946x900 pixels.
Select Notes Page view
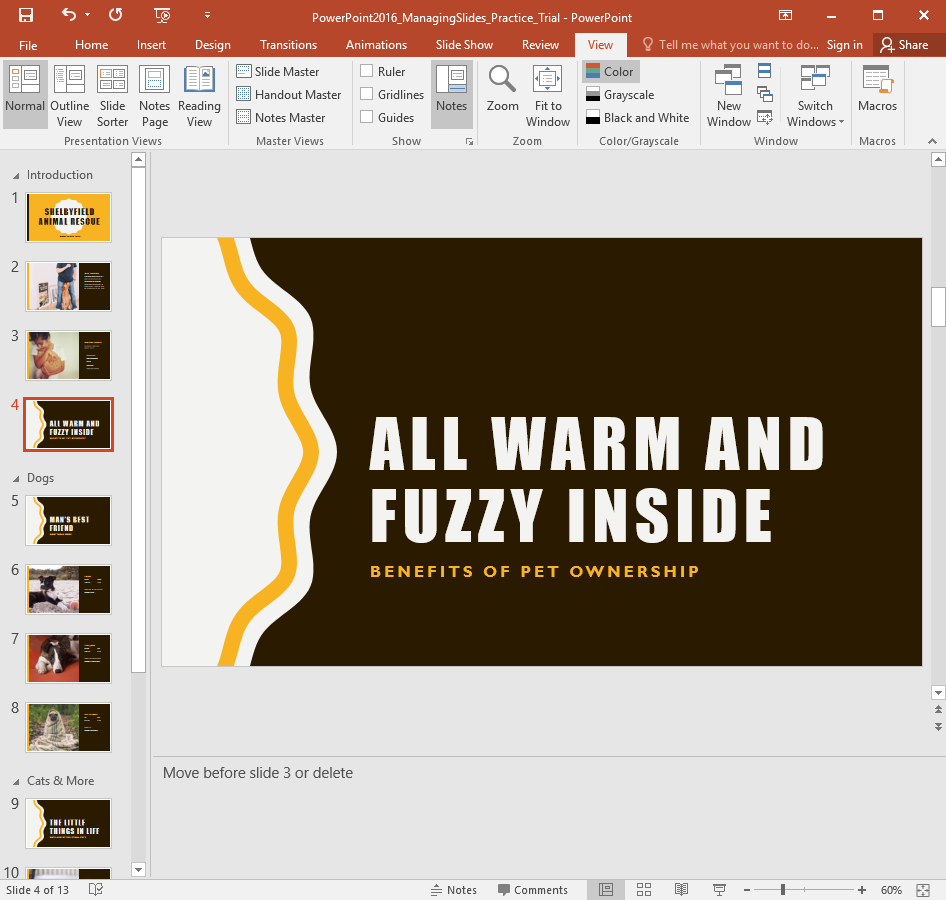coord(154,95)
